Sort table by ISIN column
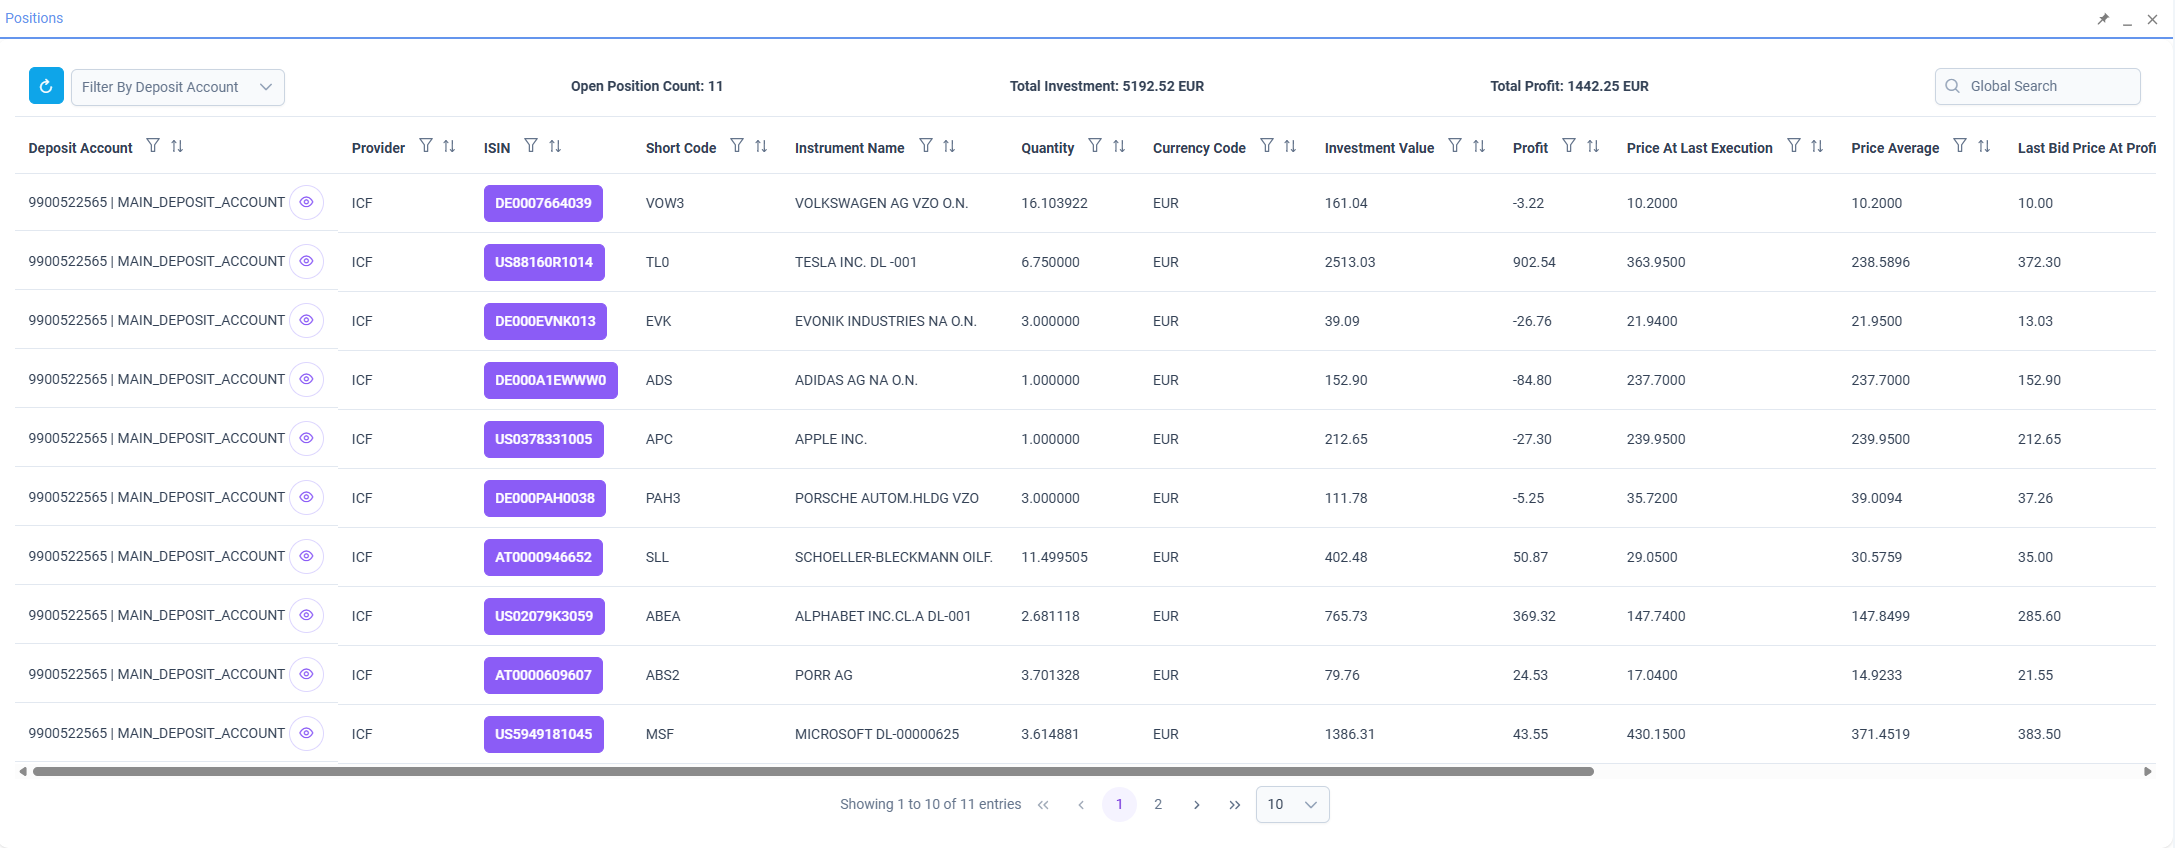The width and height of the screenshot is (2175, 848). pos(555,146)
